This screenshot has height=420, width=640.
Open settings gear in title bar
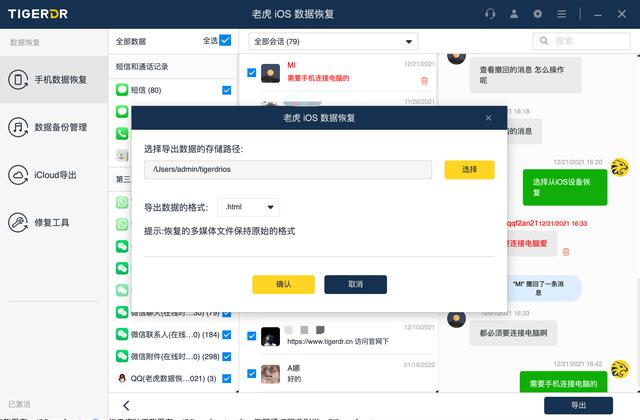click(538, 14)
